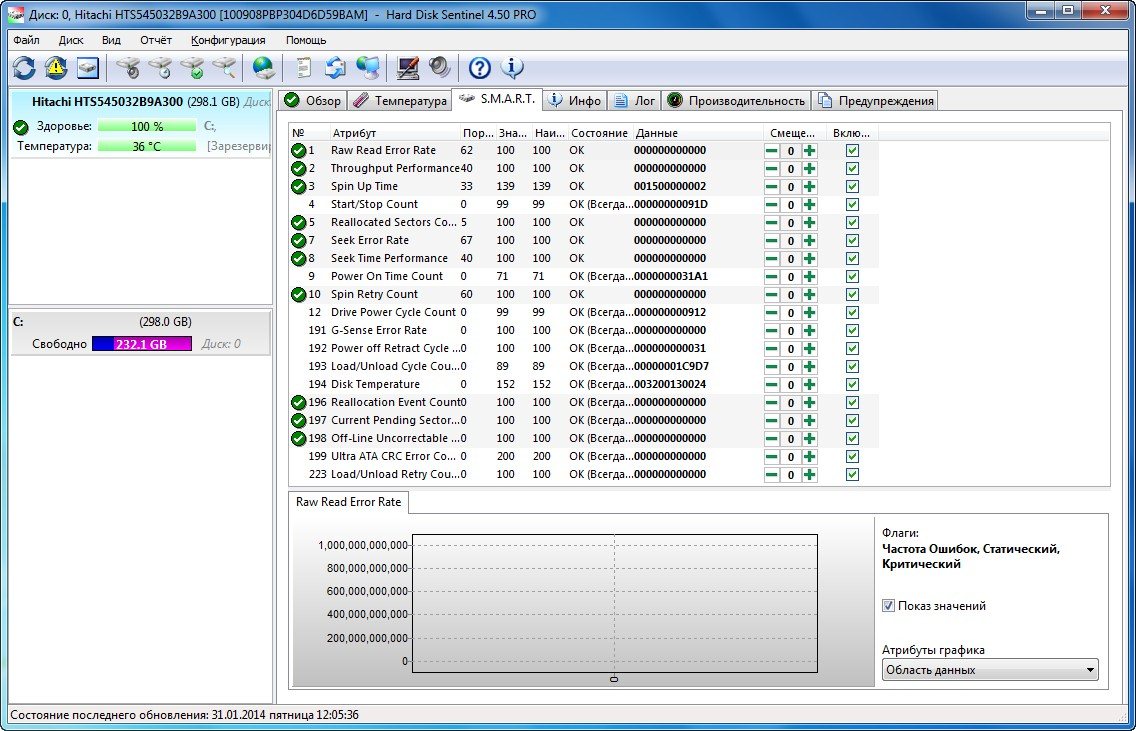Decrease offset for Seek Error Rate with minus

(x=771, y=241)
